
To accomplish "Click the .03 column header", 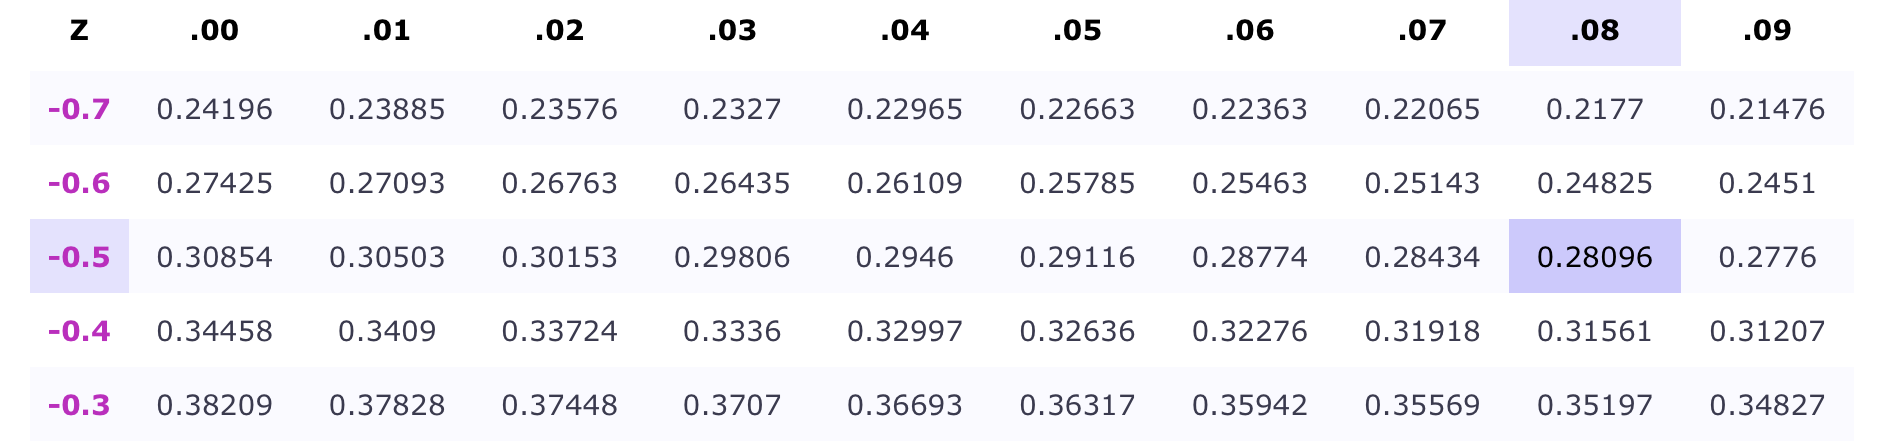I will pyautogui.click(x=732, y=31).
